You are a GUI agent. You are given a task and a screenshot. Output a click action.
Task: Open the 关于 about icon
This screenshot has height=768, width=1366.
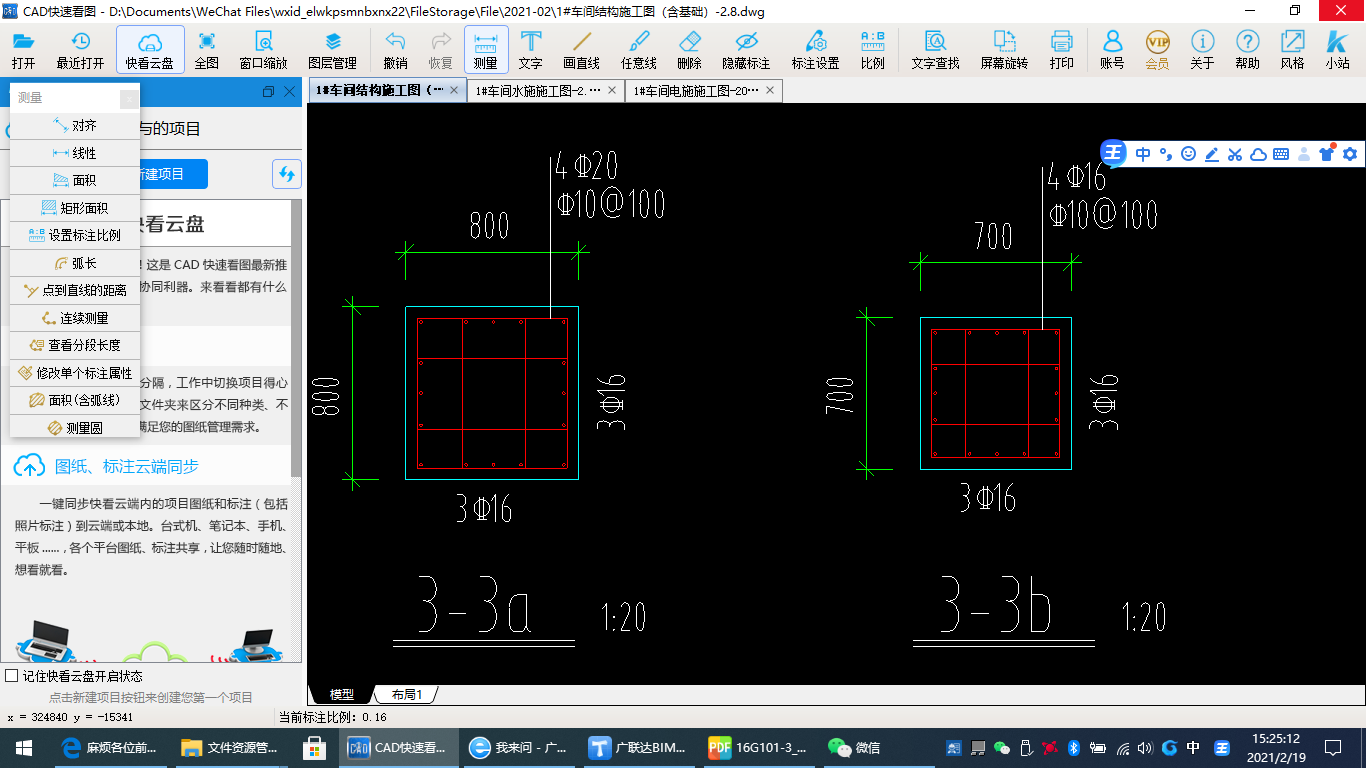pos(1202,50)
